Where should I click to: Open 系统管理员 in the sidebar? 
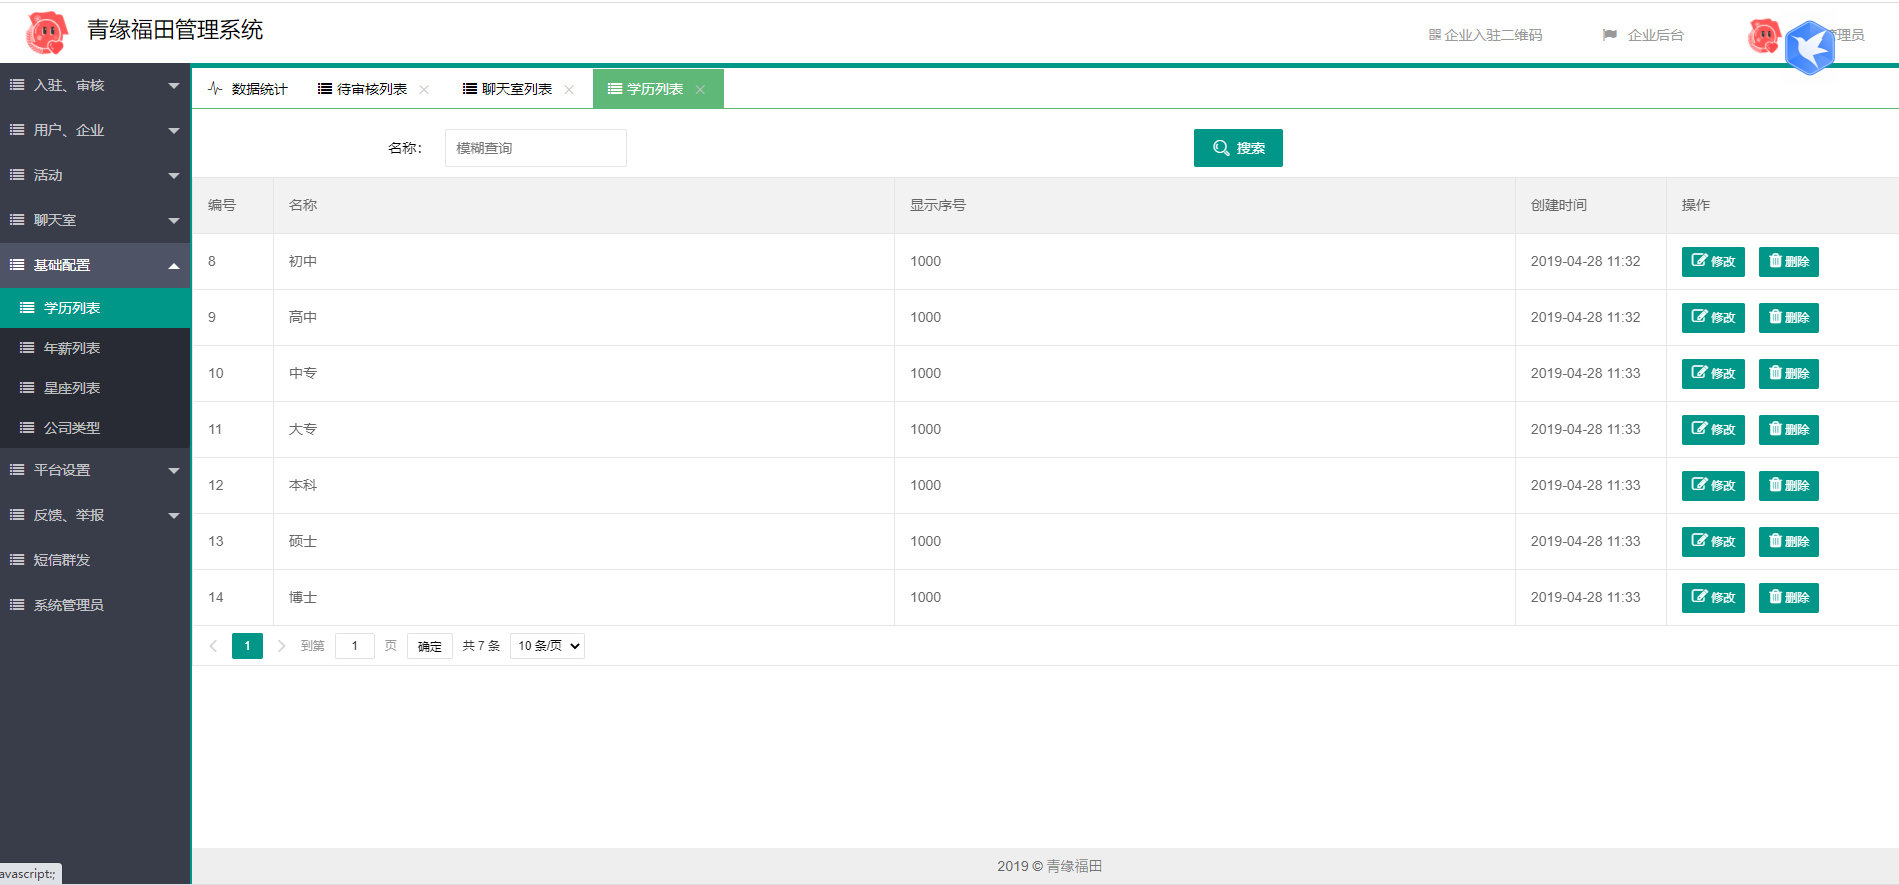[x=95, y=605]
